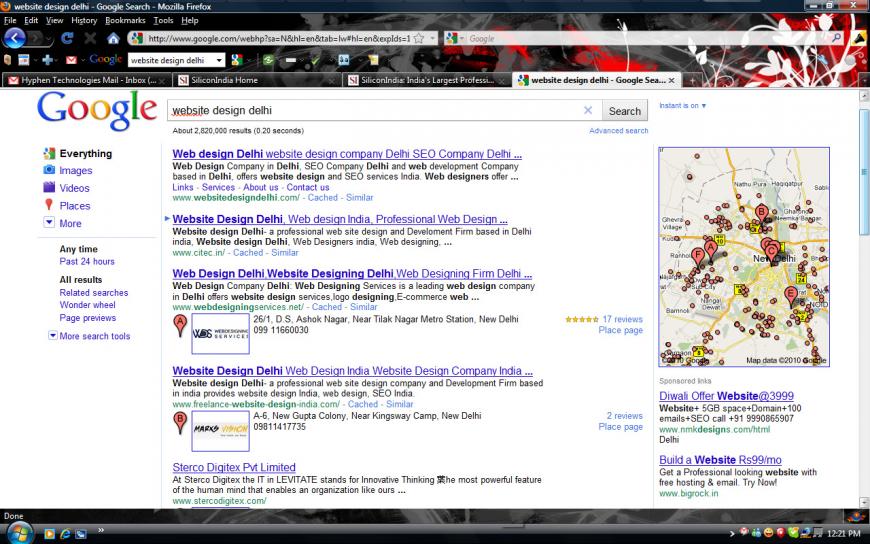Reload the page with the refresh icon
The width and height of the screenshot is (870, 544).
tap(67, 38)
